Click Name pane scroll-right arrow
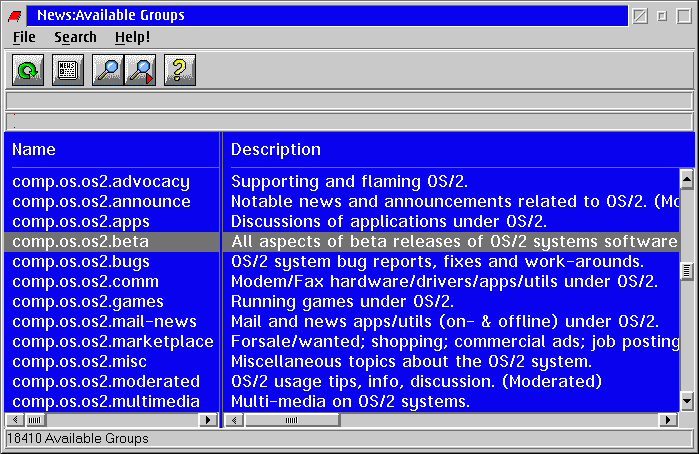The image size is (699, 454). [208, 420]
